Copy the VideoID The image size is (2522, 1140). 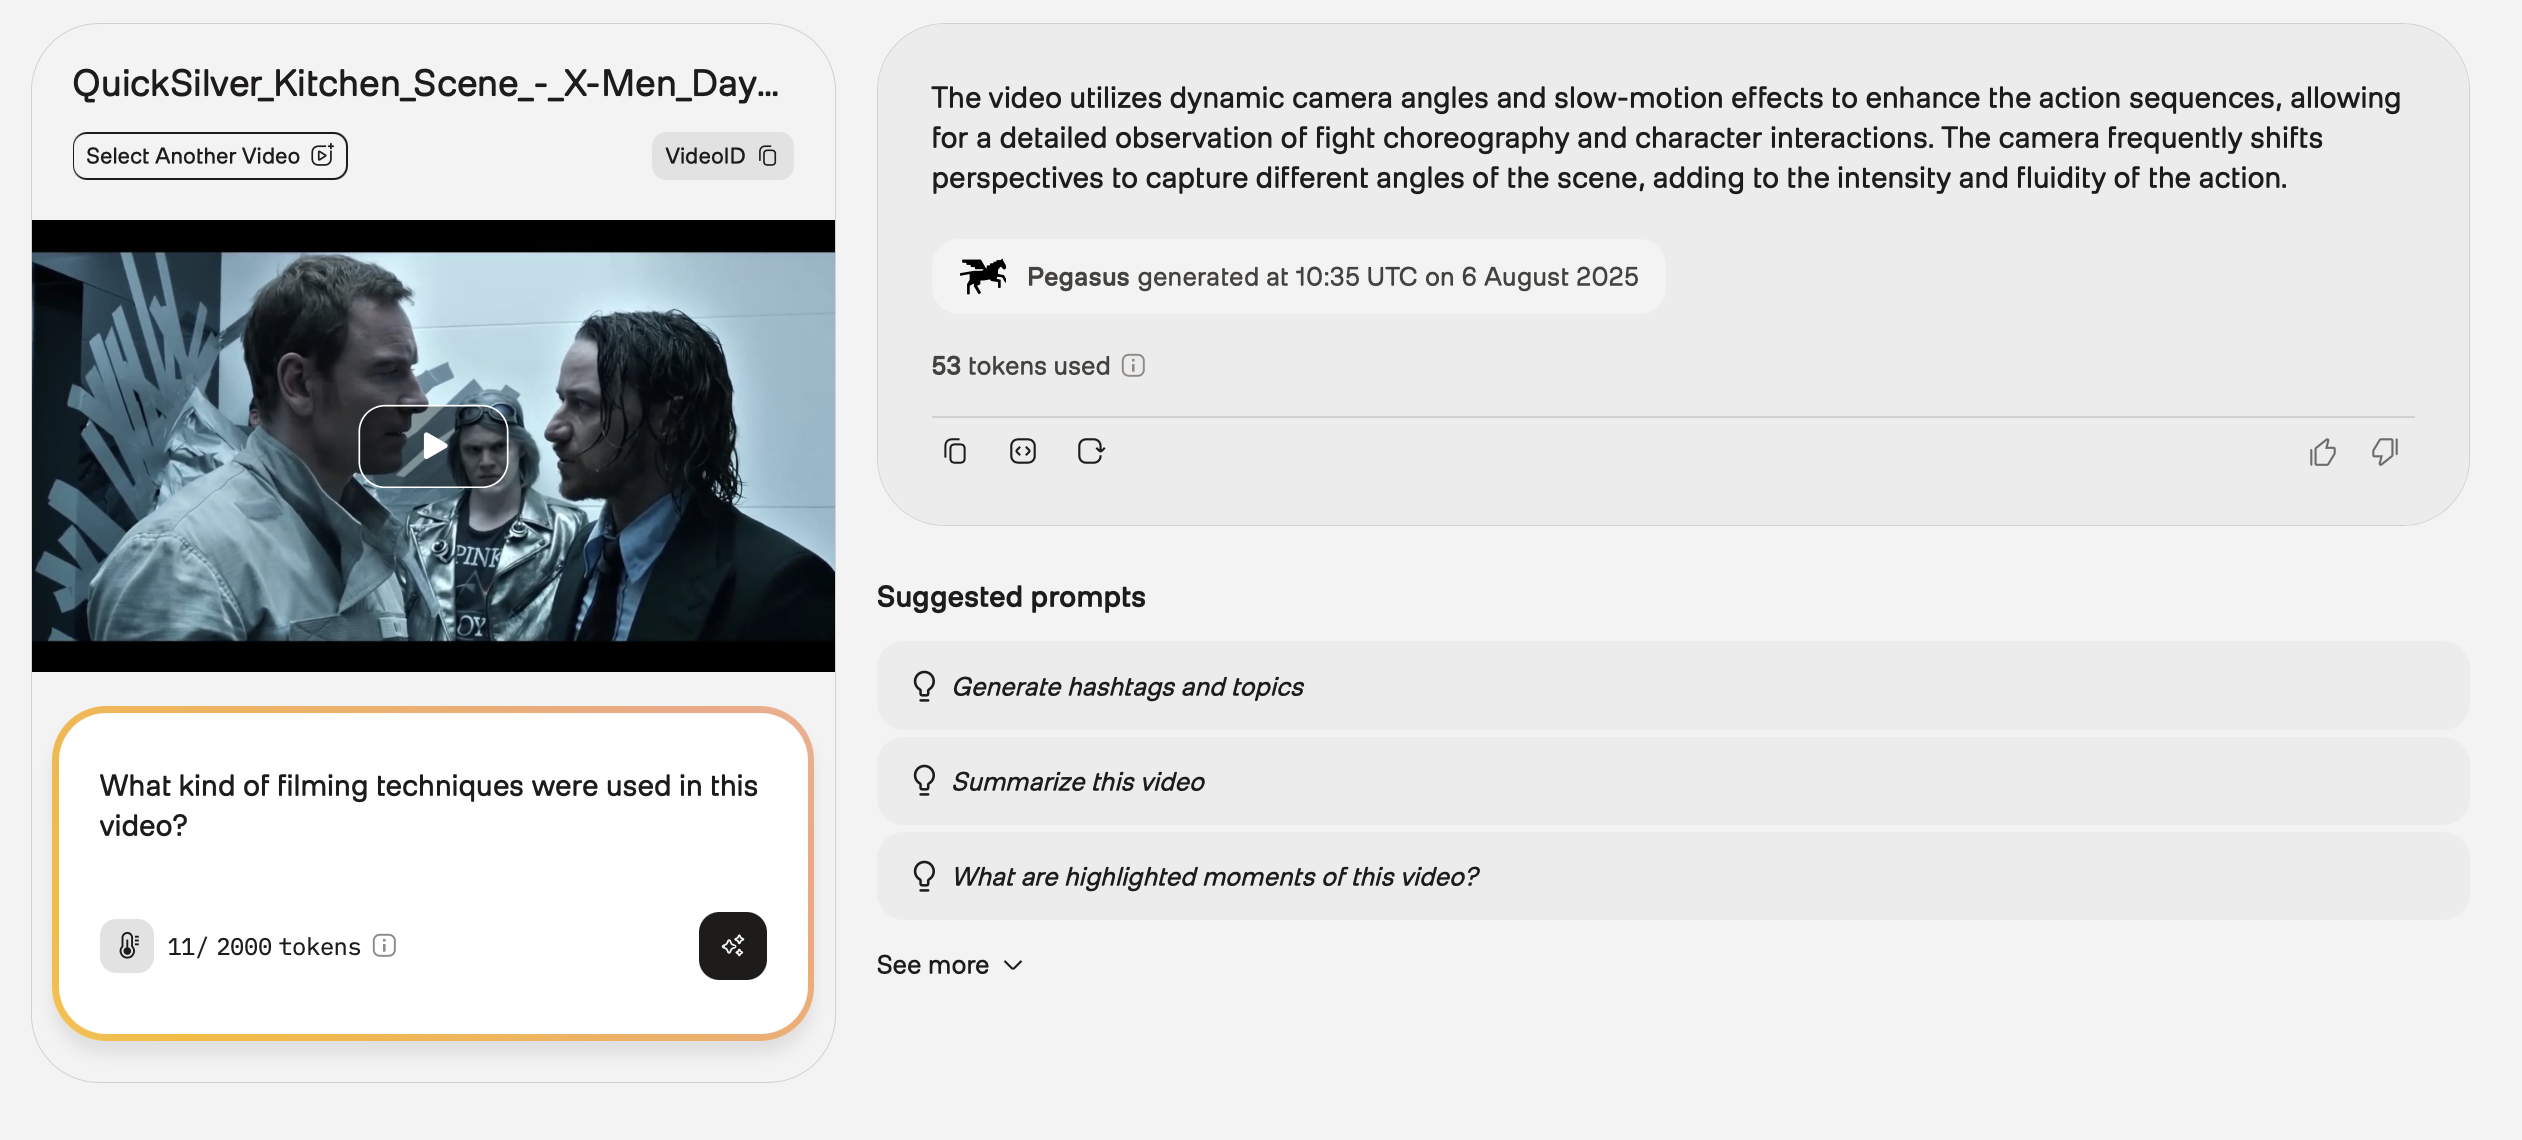(x=722, y=156)
